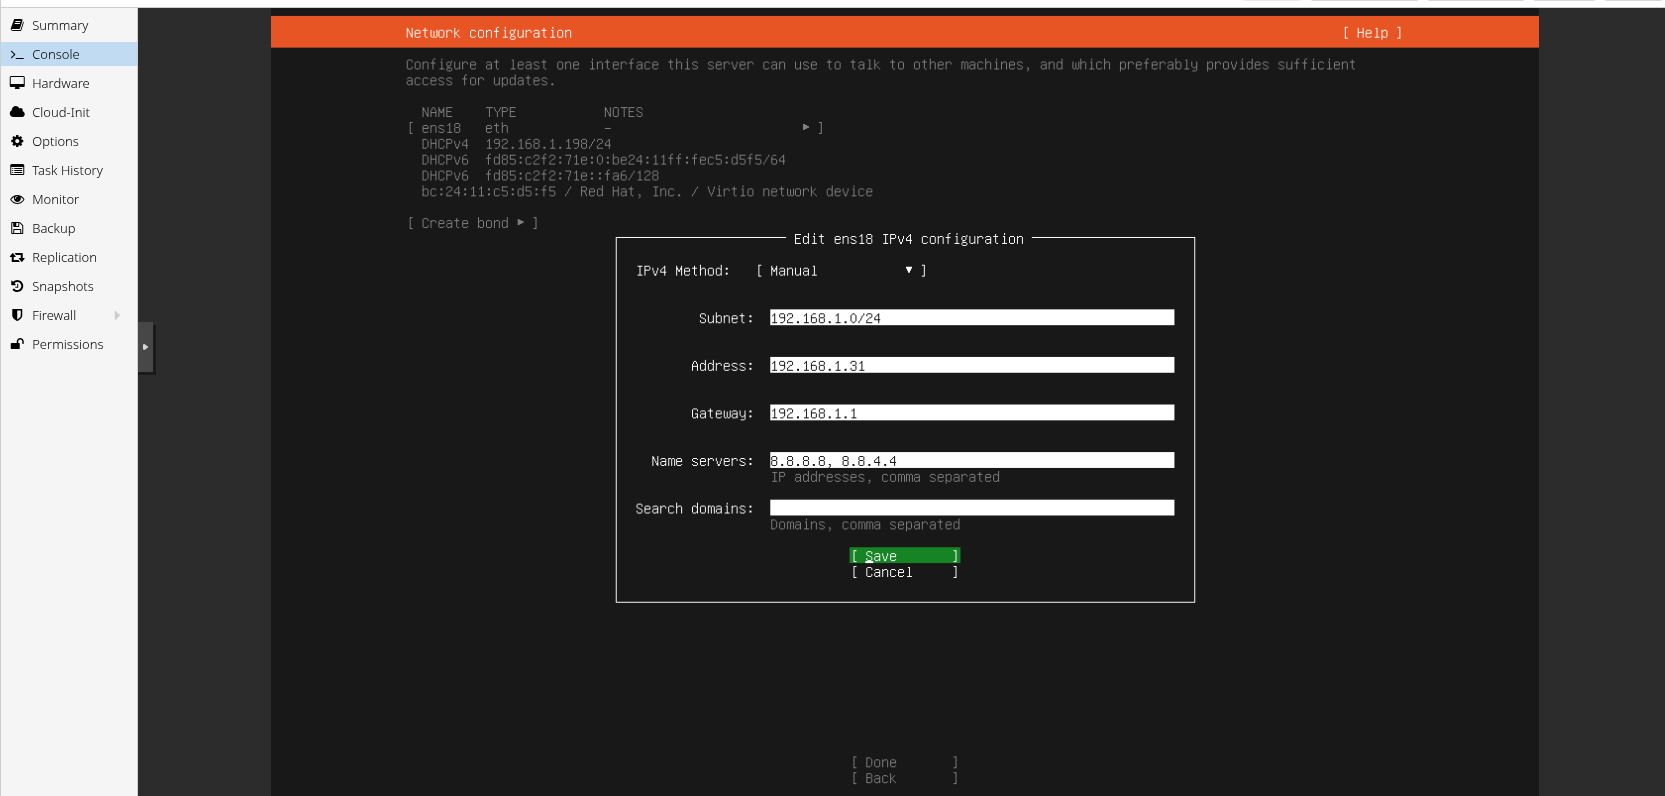Image resolution: width=1665 pixels, height=796 pixels.
Task: Open the Summary menu item
Action: pos(69,25)
